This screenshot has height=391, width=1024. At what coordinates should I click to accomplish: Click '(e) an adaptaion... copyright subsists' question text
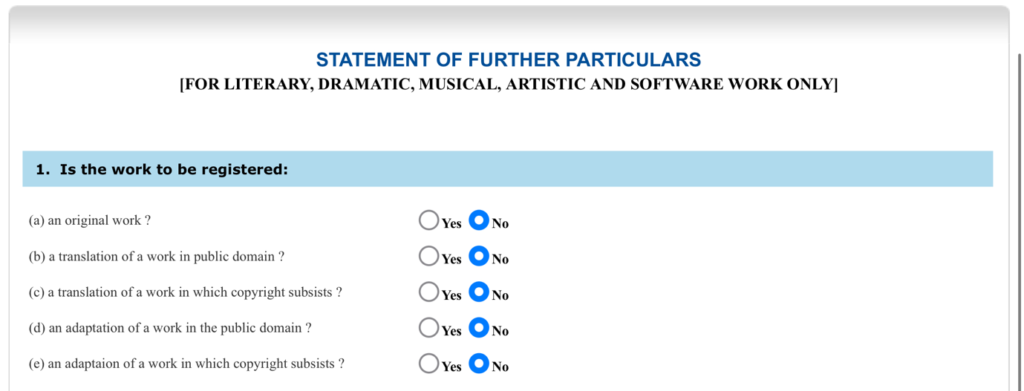click(x=186, y=364)
